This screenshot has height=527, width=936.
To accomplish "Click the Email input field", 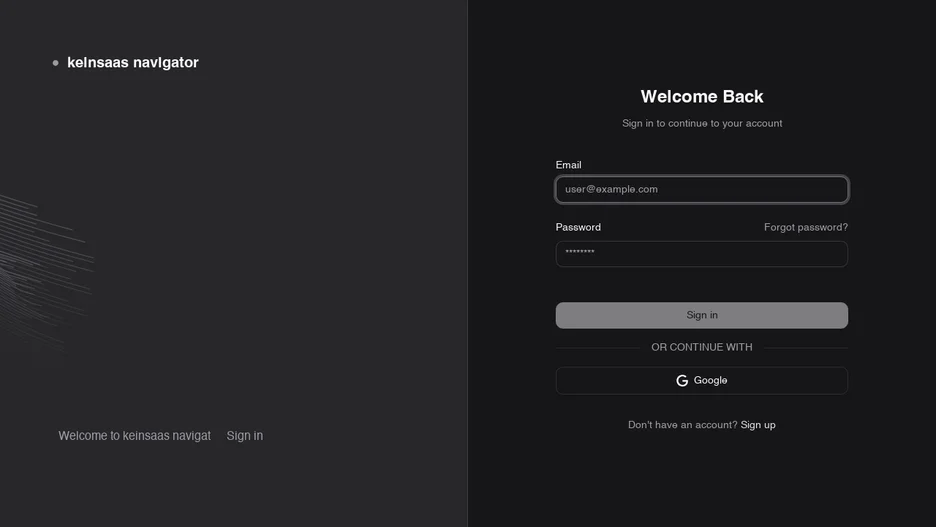I will pos(701,189).
